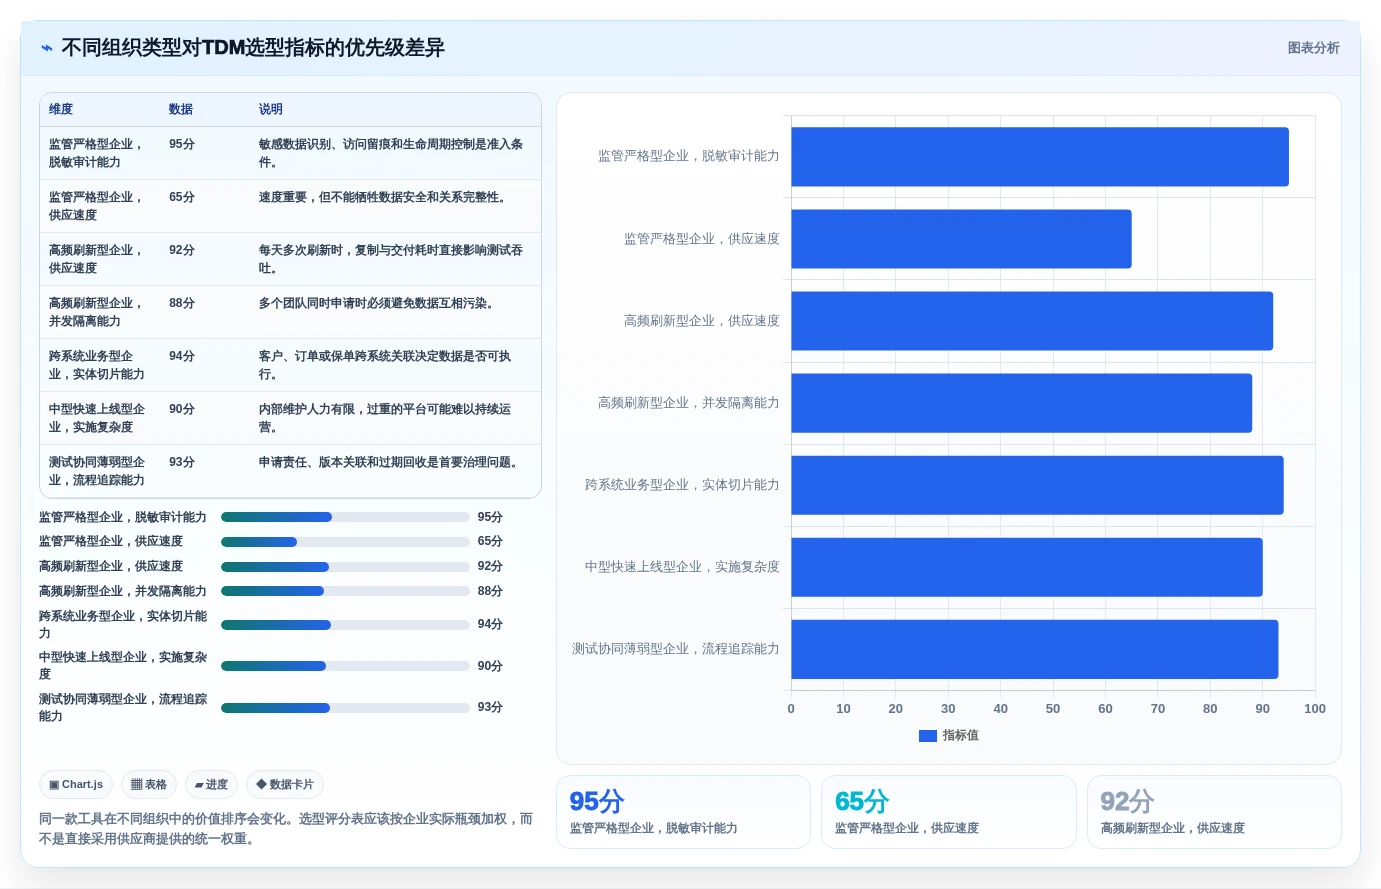The width and height of the screenshot is (1381, 889).
Task: Click the chart bar for 测试协同薄弱型企业，流程追踪能力
Action: tap(1035, 649)
